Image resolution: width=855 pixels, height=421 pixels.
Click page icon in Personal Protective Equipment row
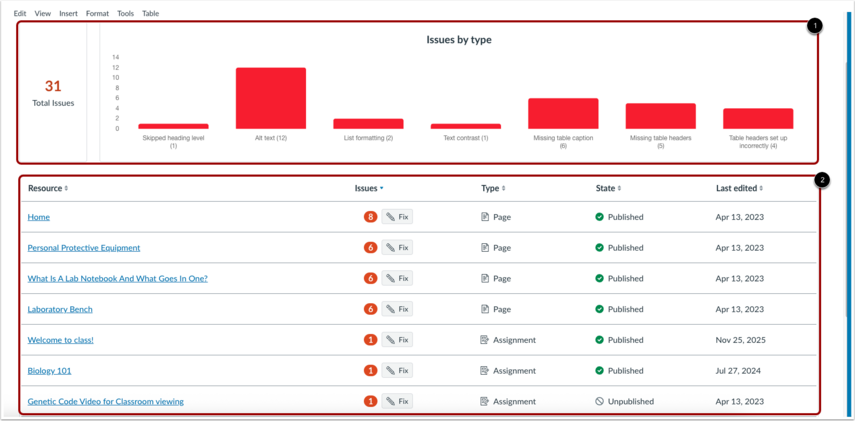485,248
